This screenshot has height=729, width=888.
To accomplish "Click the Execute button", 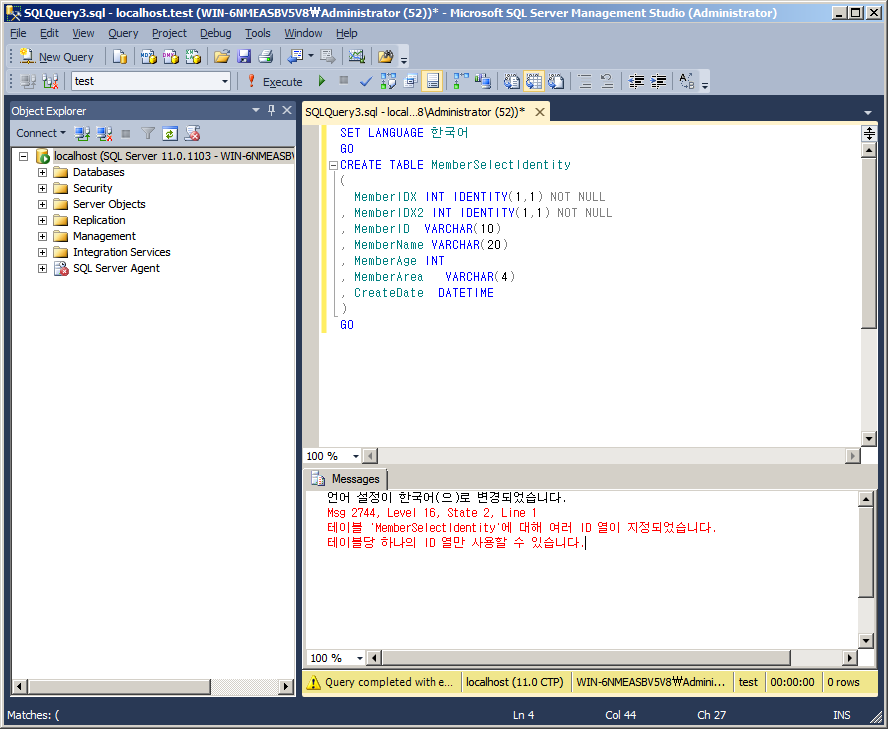I will click(275, 82).
